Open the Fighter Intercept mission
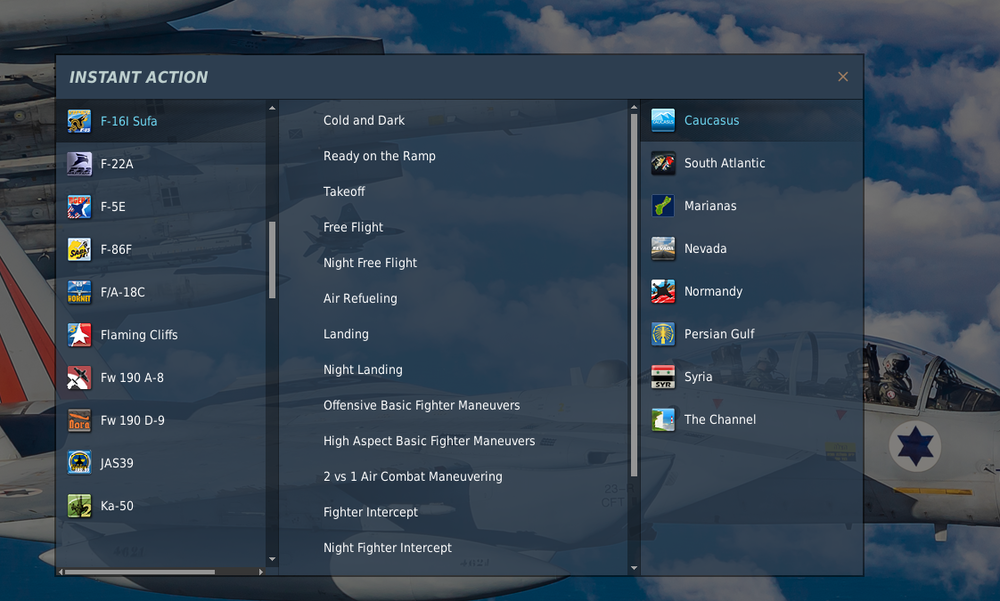The image size is (1000, 601). tap(370, 512)
